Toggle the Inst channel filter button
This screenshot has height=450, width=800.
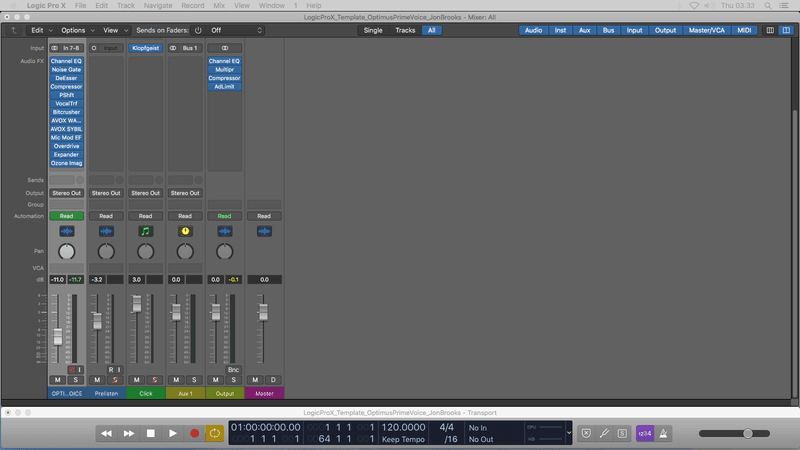pos(560,30)
